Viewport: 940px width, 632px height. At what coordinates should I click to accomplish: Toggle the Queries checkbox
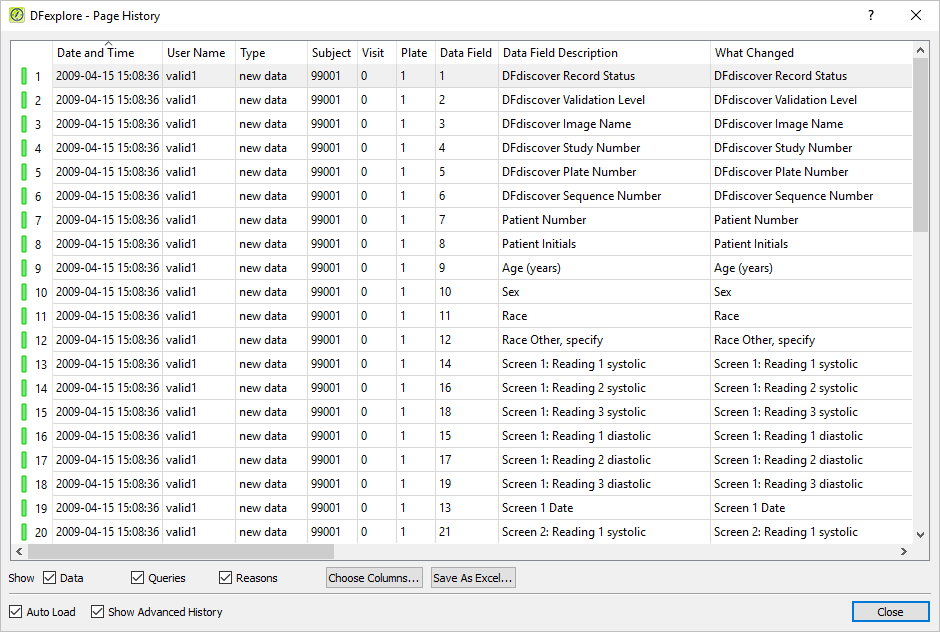pos(137,578)
